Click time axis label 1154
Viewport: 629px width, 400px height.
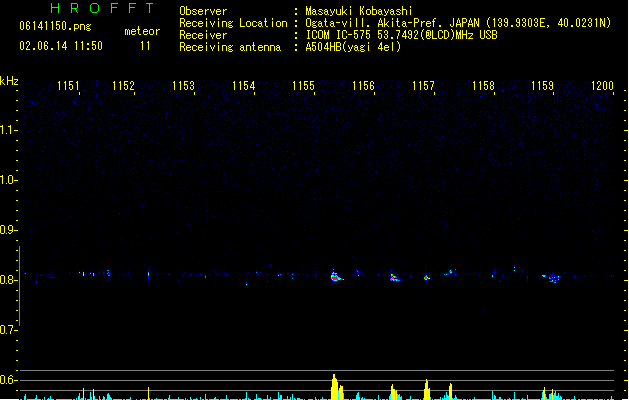(x=243, y=86)
